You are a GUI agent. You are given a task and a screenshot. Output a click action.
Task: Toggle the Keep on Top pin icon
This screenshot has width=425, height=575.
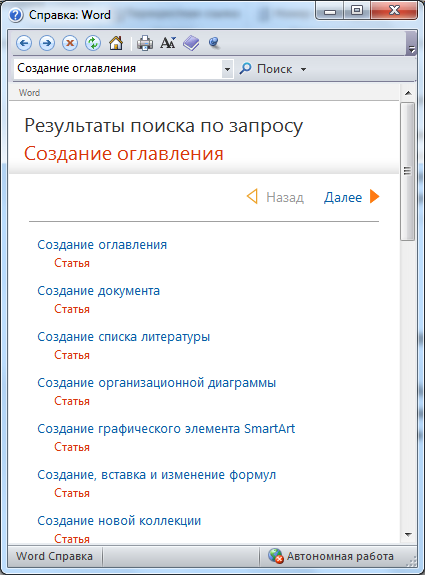pyautogui.click(x=214, y=43)
